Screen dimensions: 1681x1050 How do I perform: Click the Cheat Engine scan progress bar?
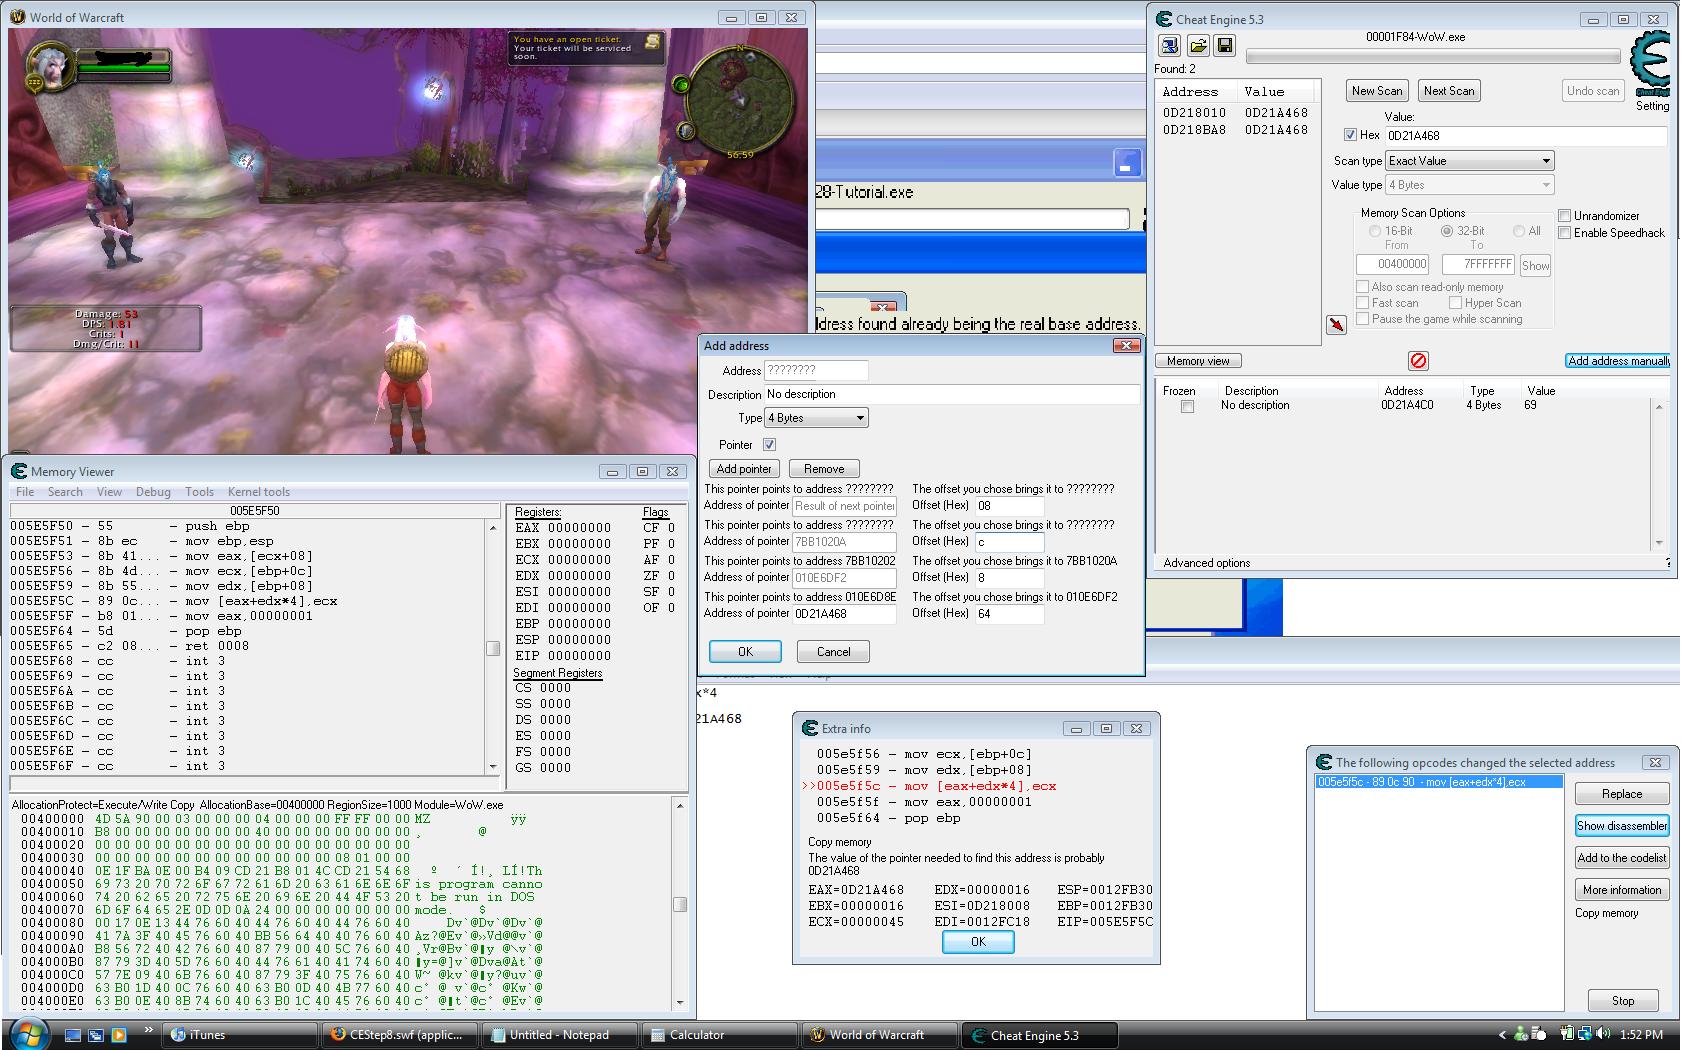1432,56
